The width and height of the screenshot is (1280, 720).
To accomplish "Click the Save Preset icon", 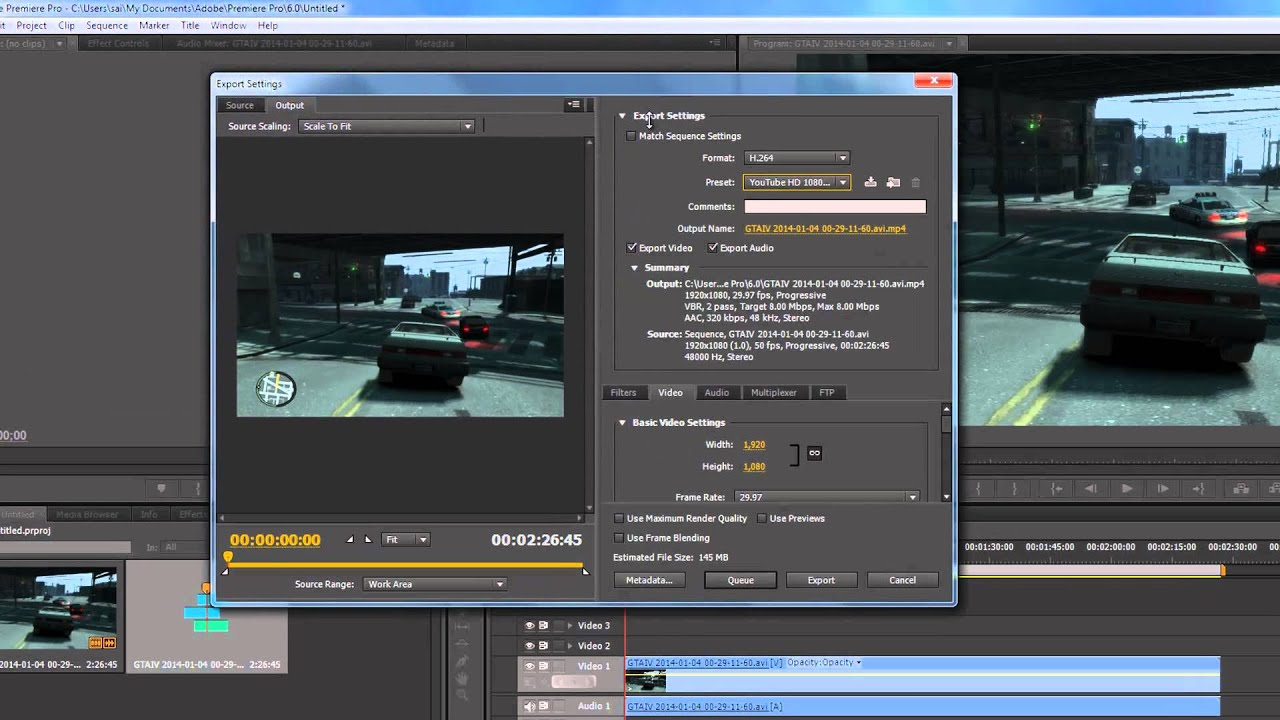I will (870, 182).
